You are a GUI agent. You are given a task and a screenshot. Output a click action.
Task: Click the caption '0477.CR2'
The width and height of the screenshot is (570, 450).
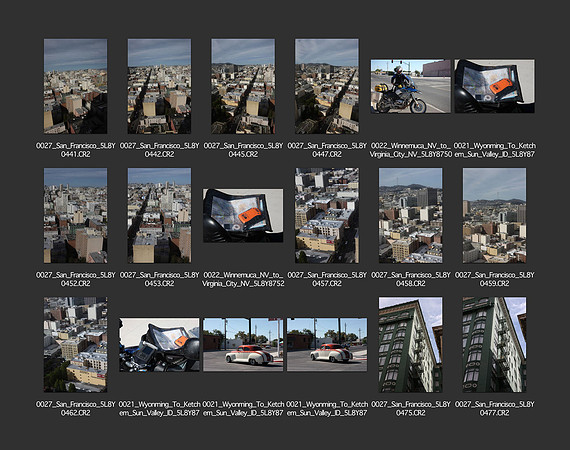coord(494,413)
